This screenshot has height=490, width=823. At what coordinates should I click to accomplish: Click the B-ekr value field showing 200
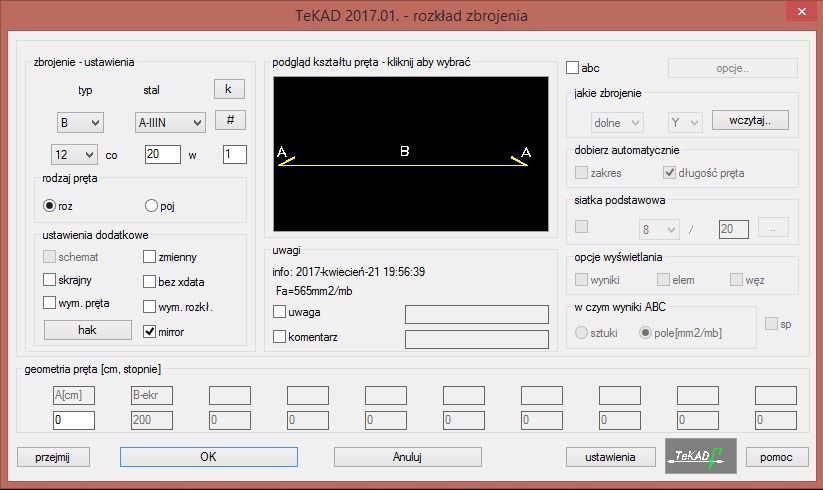tap(152, 420)
